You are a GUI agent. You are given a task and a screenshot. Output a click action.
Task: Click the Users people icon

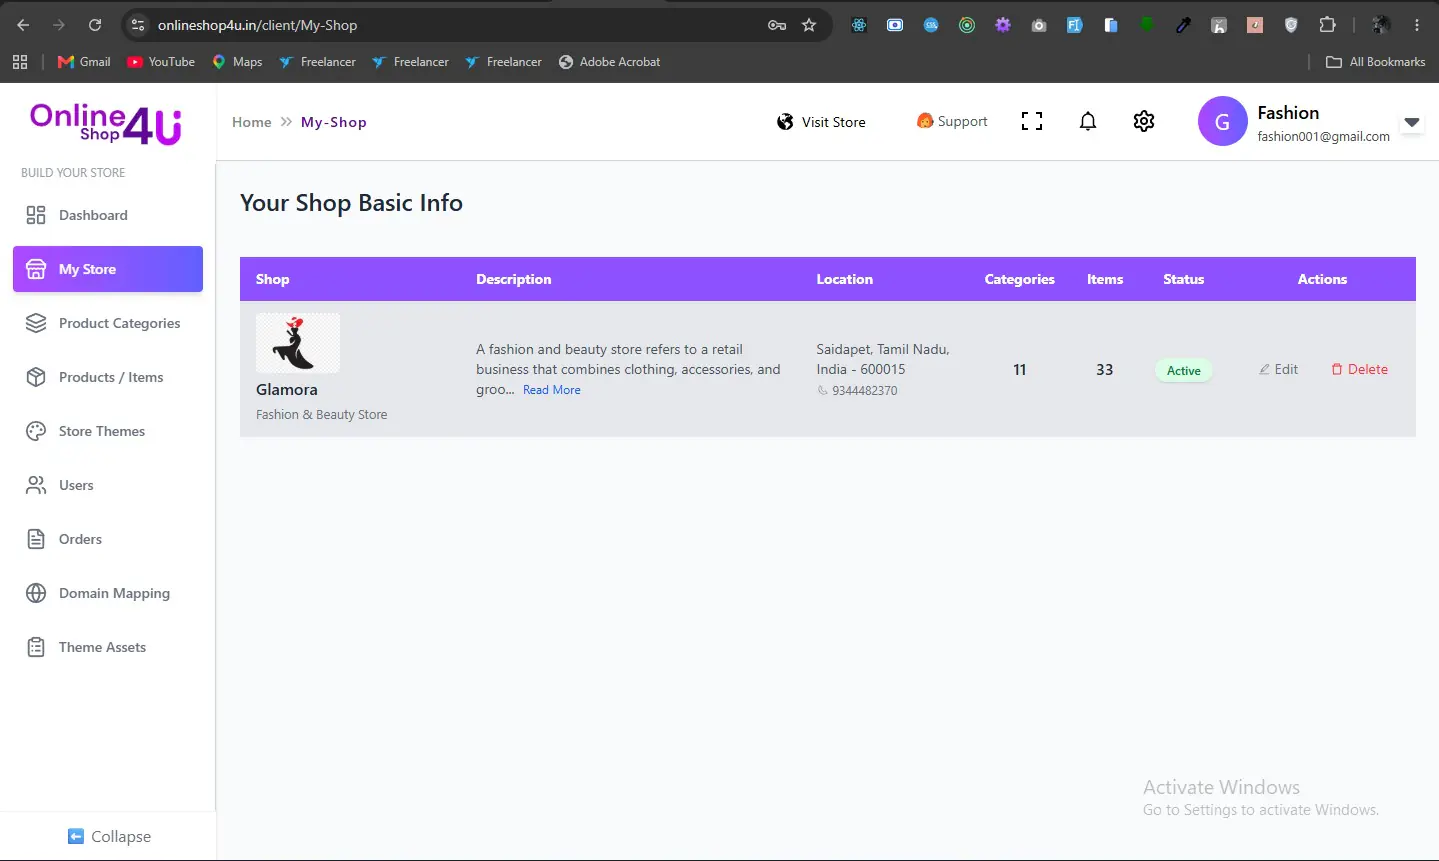point(36,485)
